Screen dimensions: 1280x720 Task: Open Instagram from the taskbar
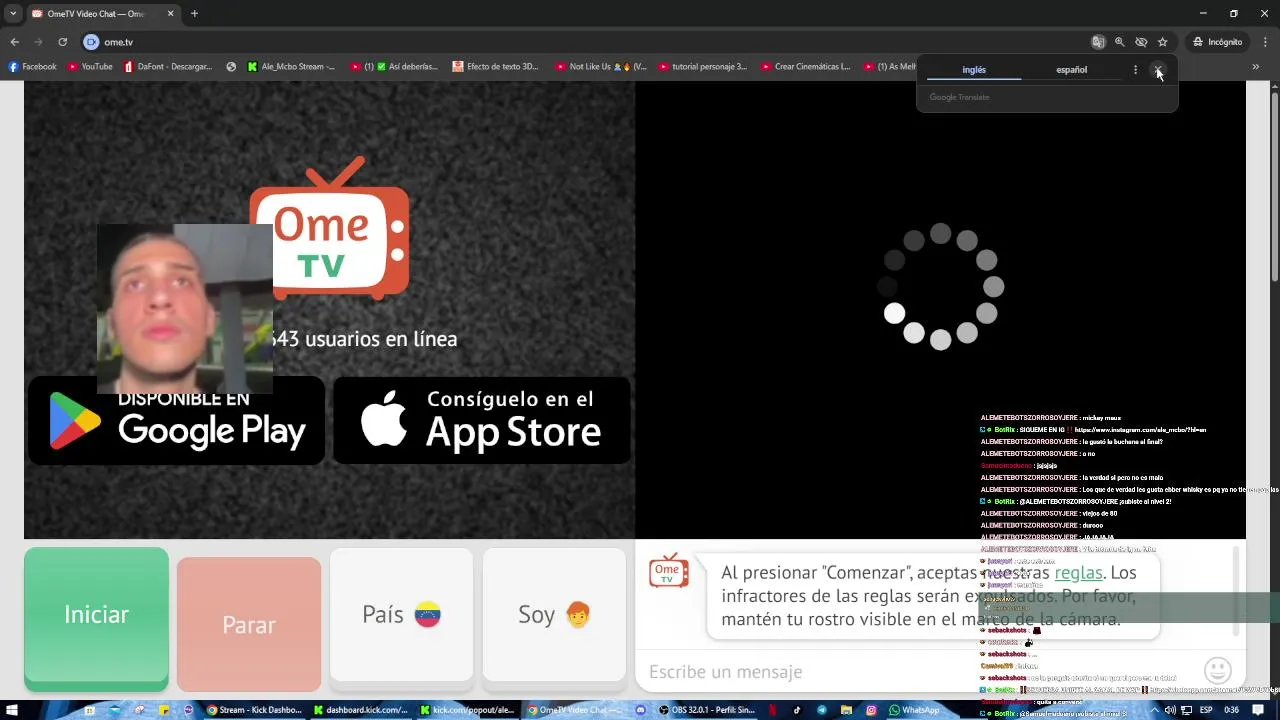871,710
